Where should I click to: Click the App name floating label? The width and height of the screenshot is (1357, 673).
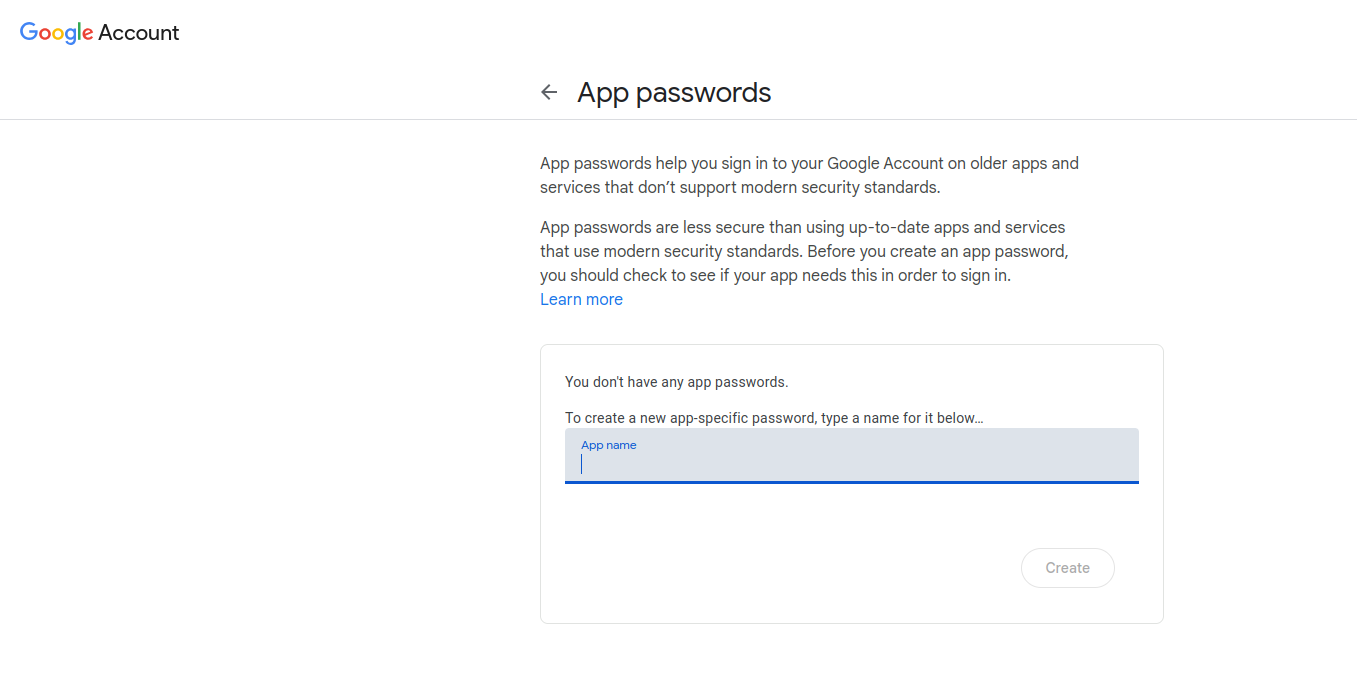point(608,444)
